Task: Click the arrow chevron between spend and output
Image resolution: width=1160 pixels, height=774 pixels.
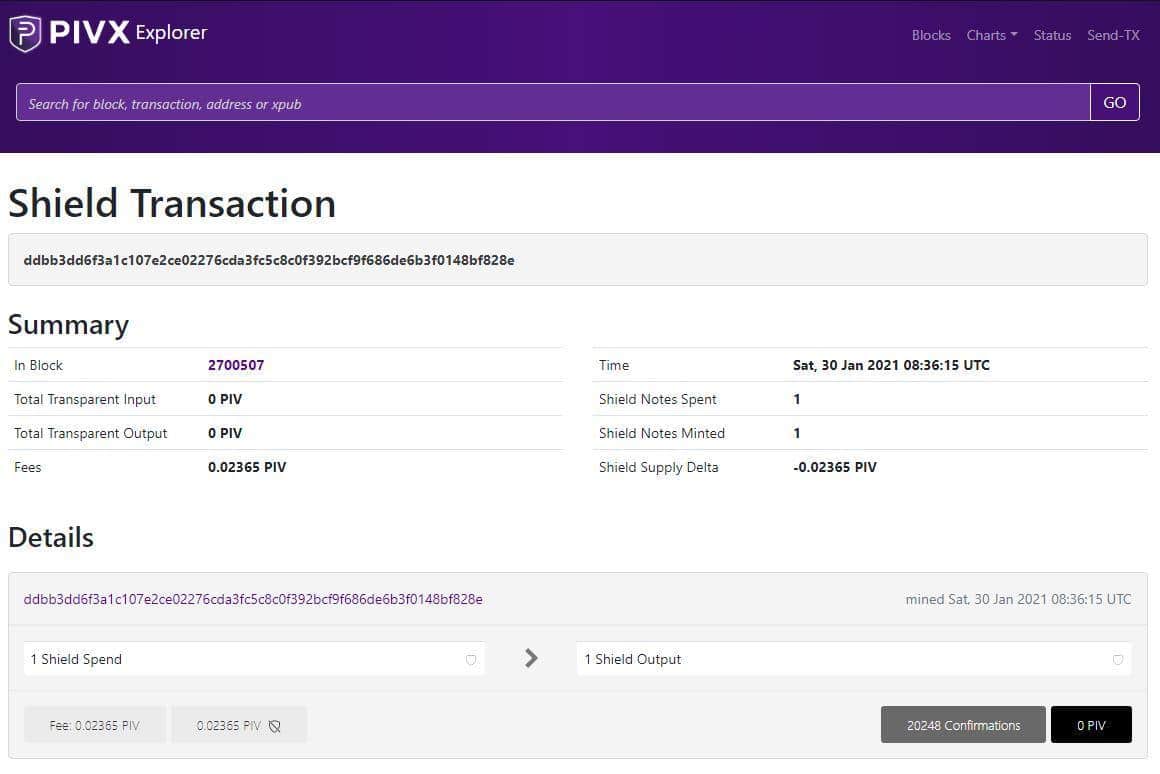Action: 531,658
